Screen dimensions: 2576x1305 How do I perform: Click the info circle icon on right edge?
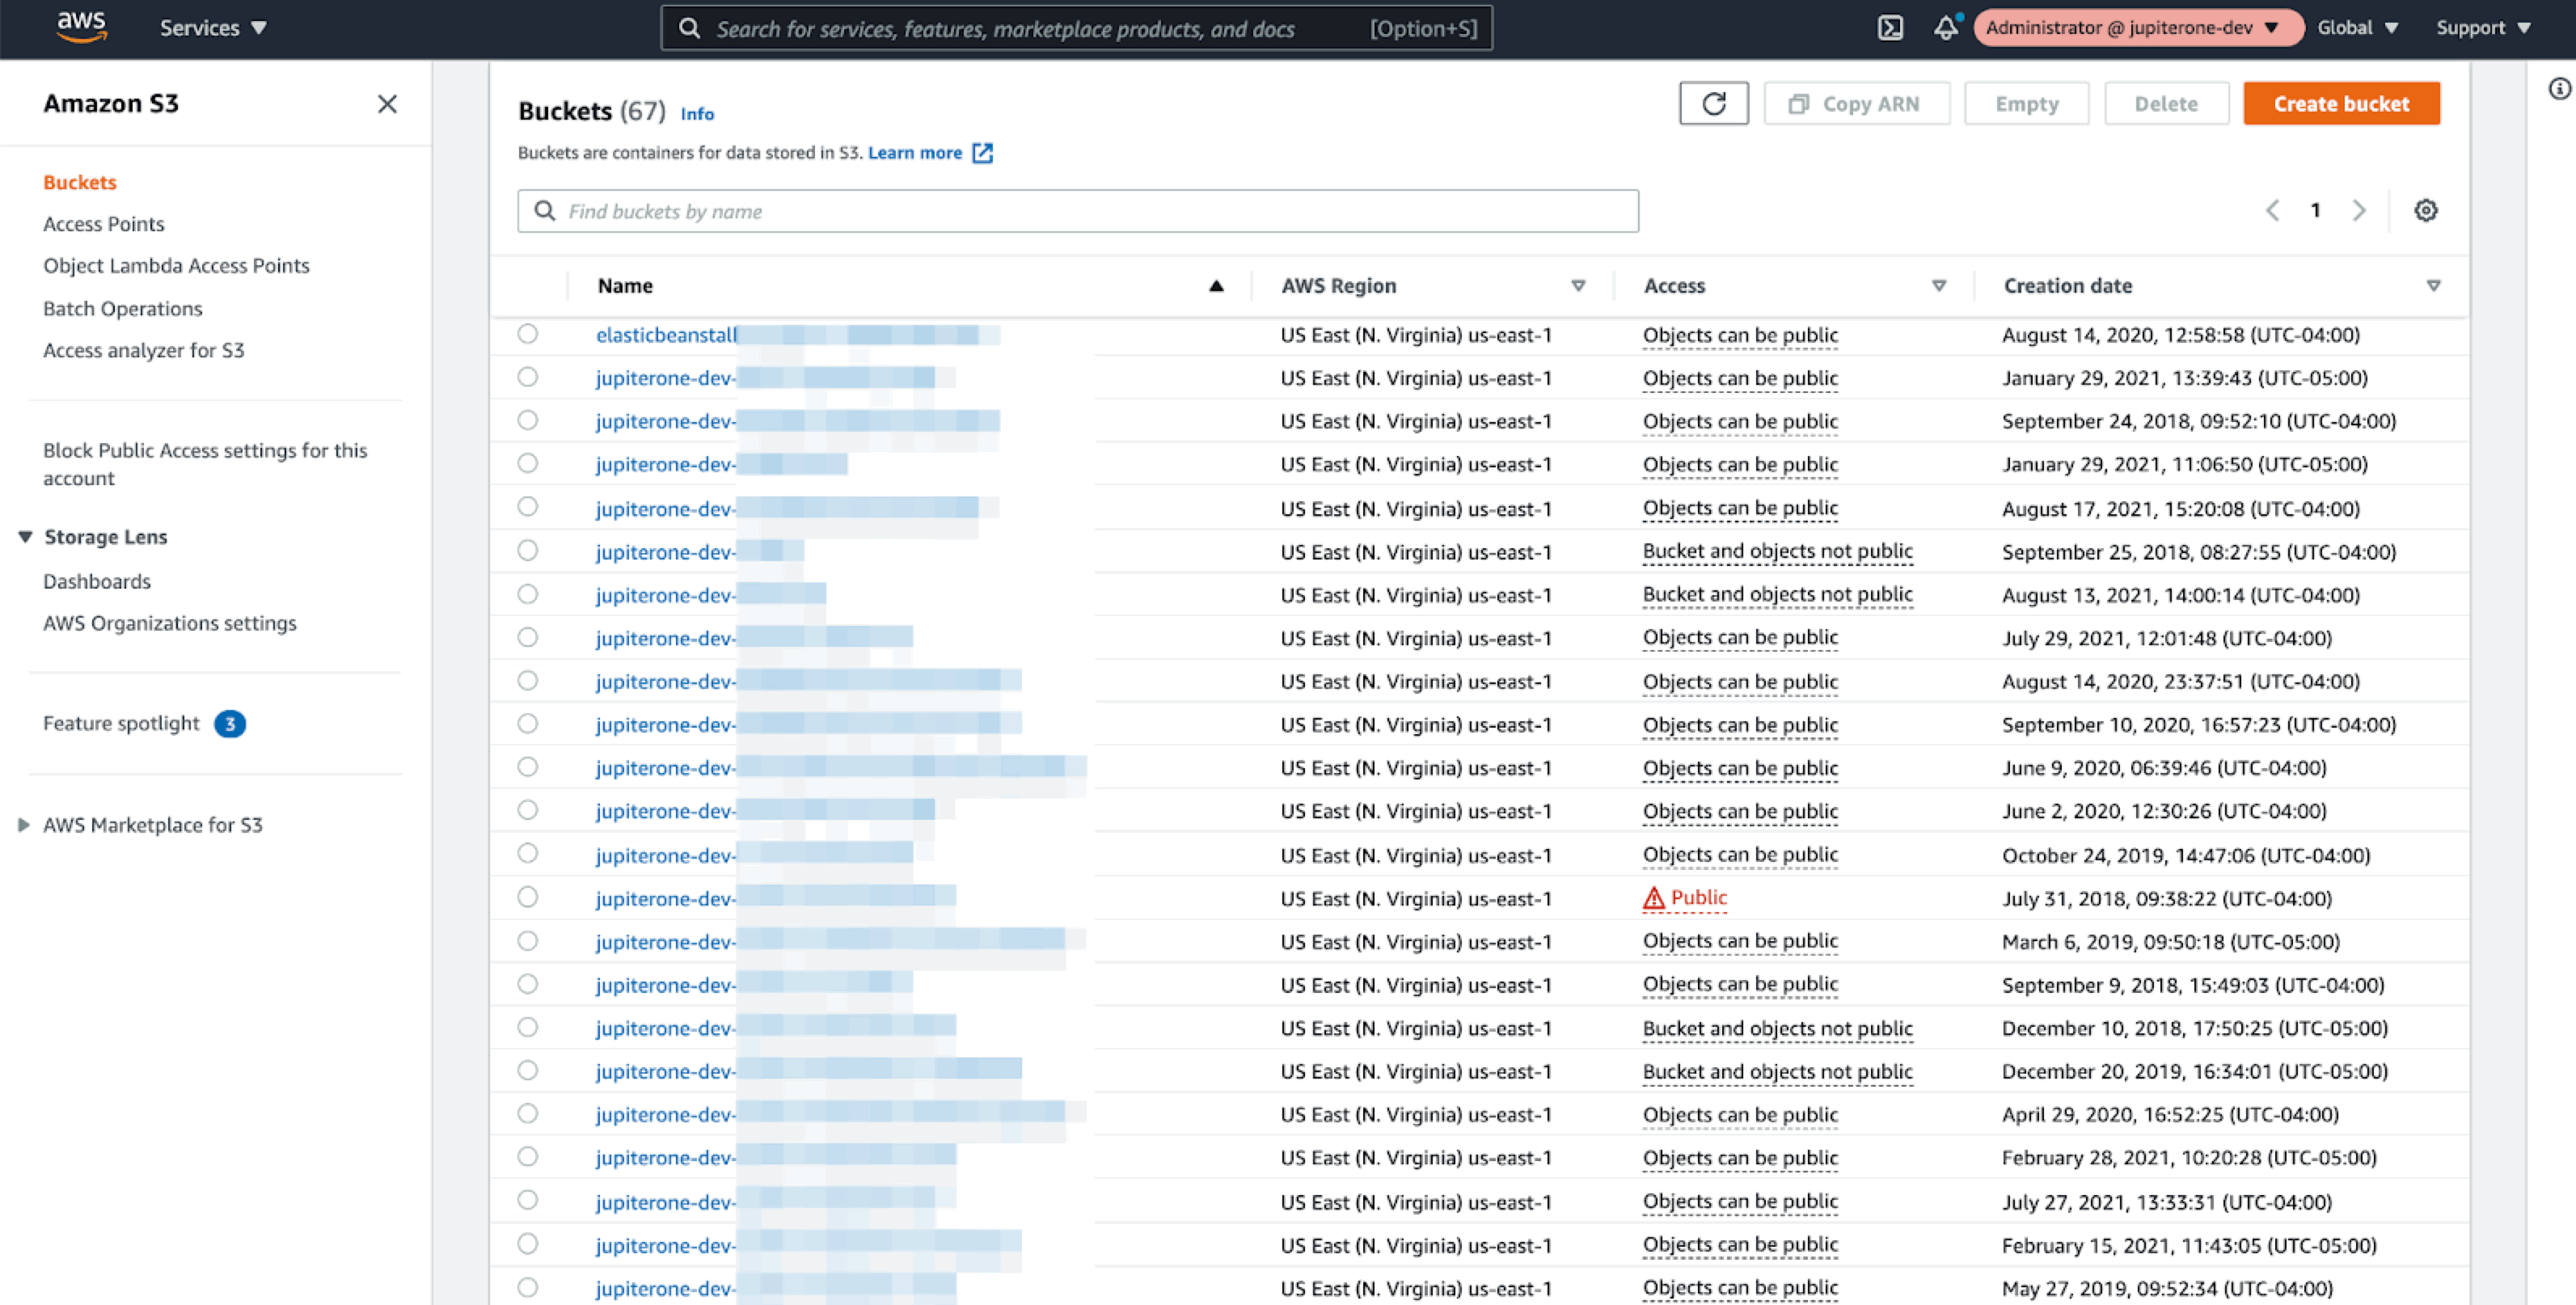pyautogui.click(x=2558, y=90)
